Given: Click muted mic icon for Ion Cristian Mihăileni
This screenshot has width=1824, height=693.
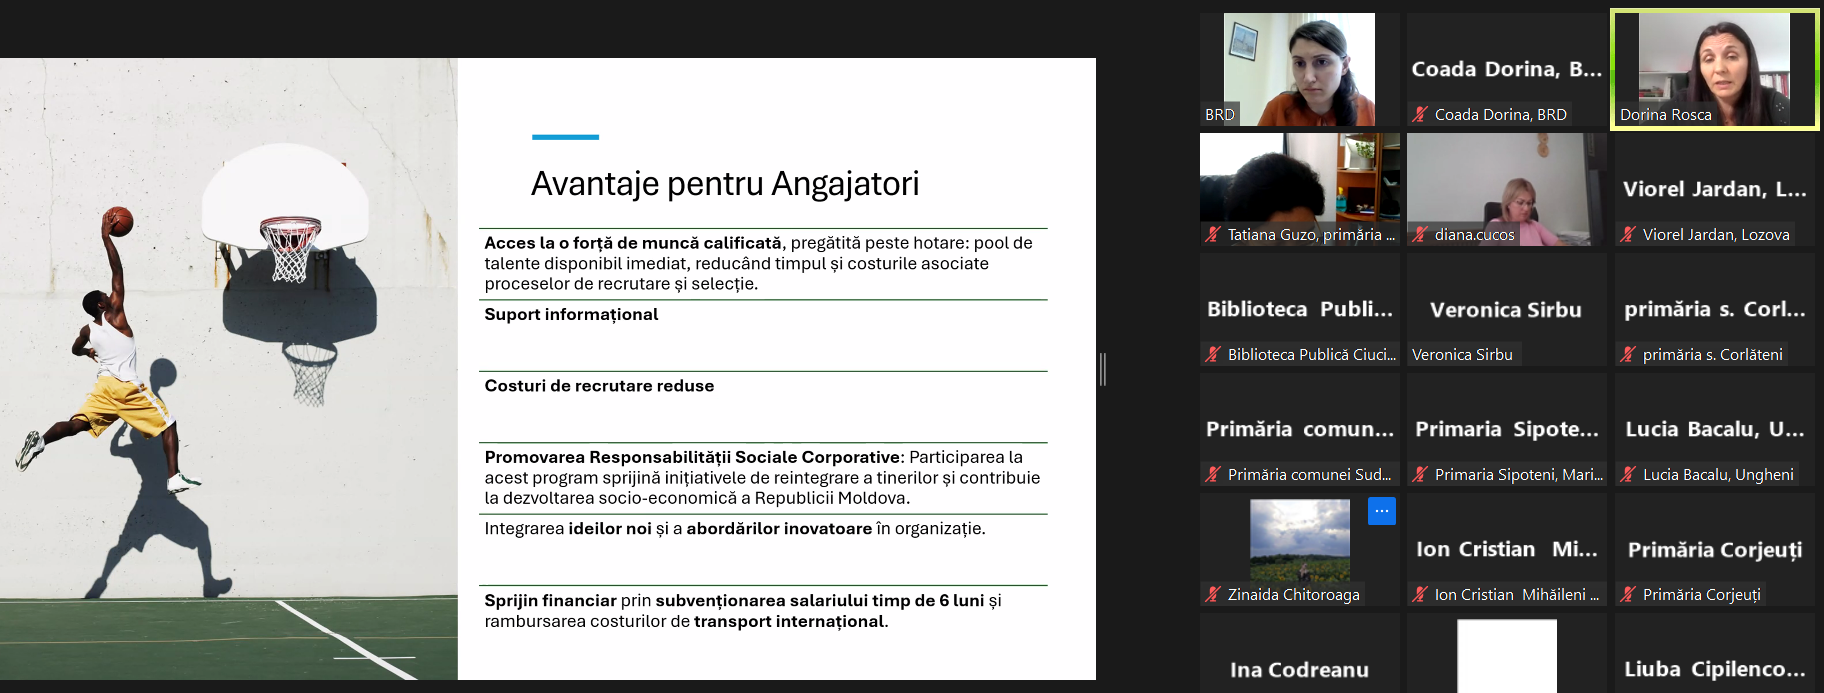Looking at the screenshot, I should coord(1420,594).
